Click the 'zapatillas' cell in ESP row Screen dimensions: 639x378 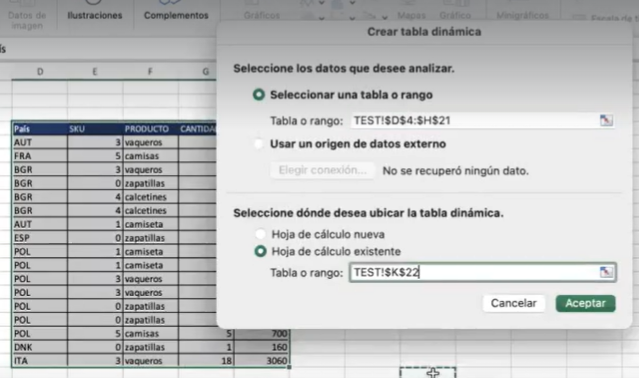[150, 238]
